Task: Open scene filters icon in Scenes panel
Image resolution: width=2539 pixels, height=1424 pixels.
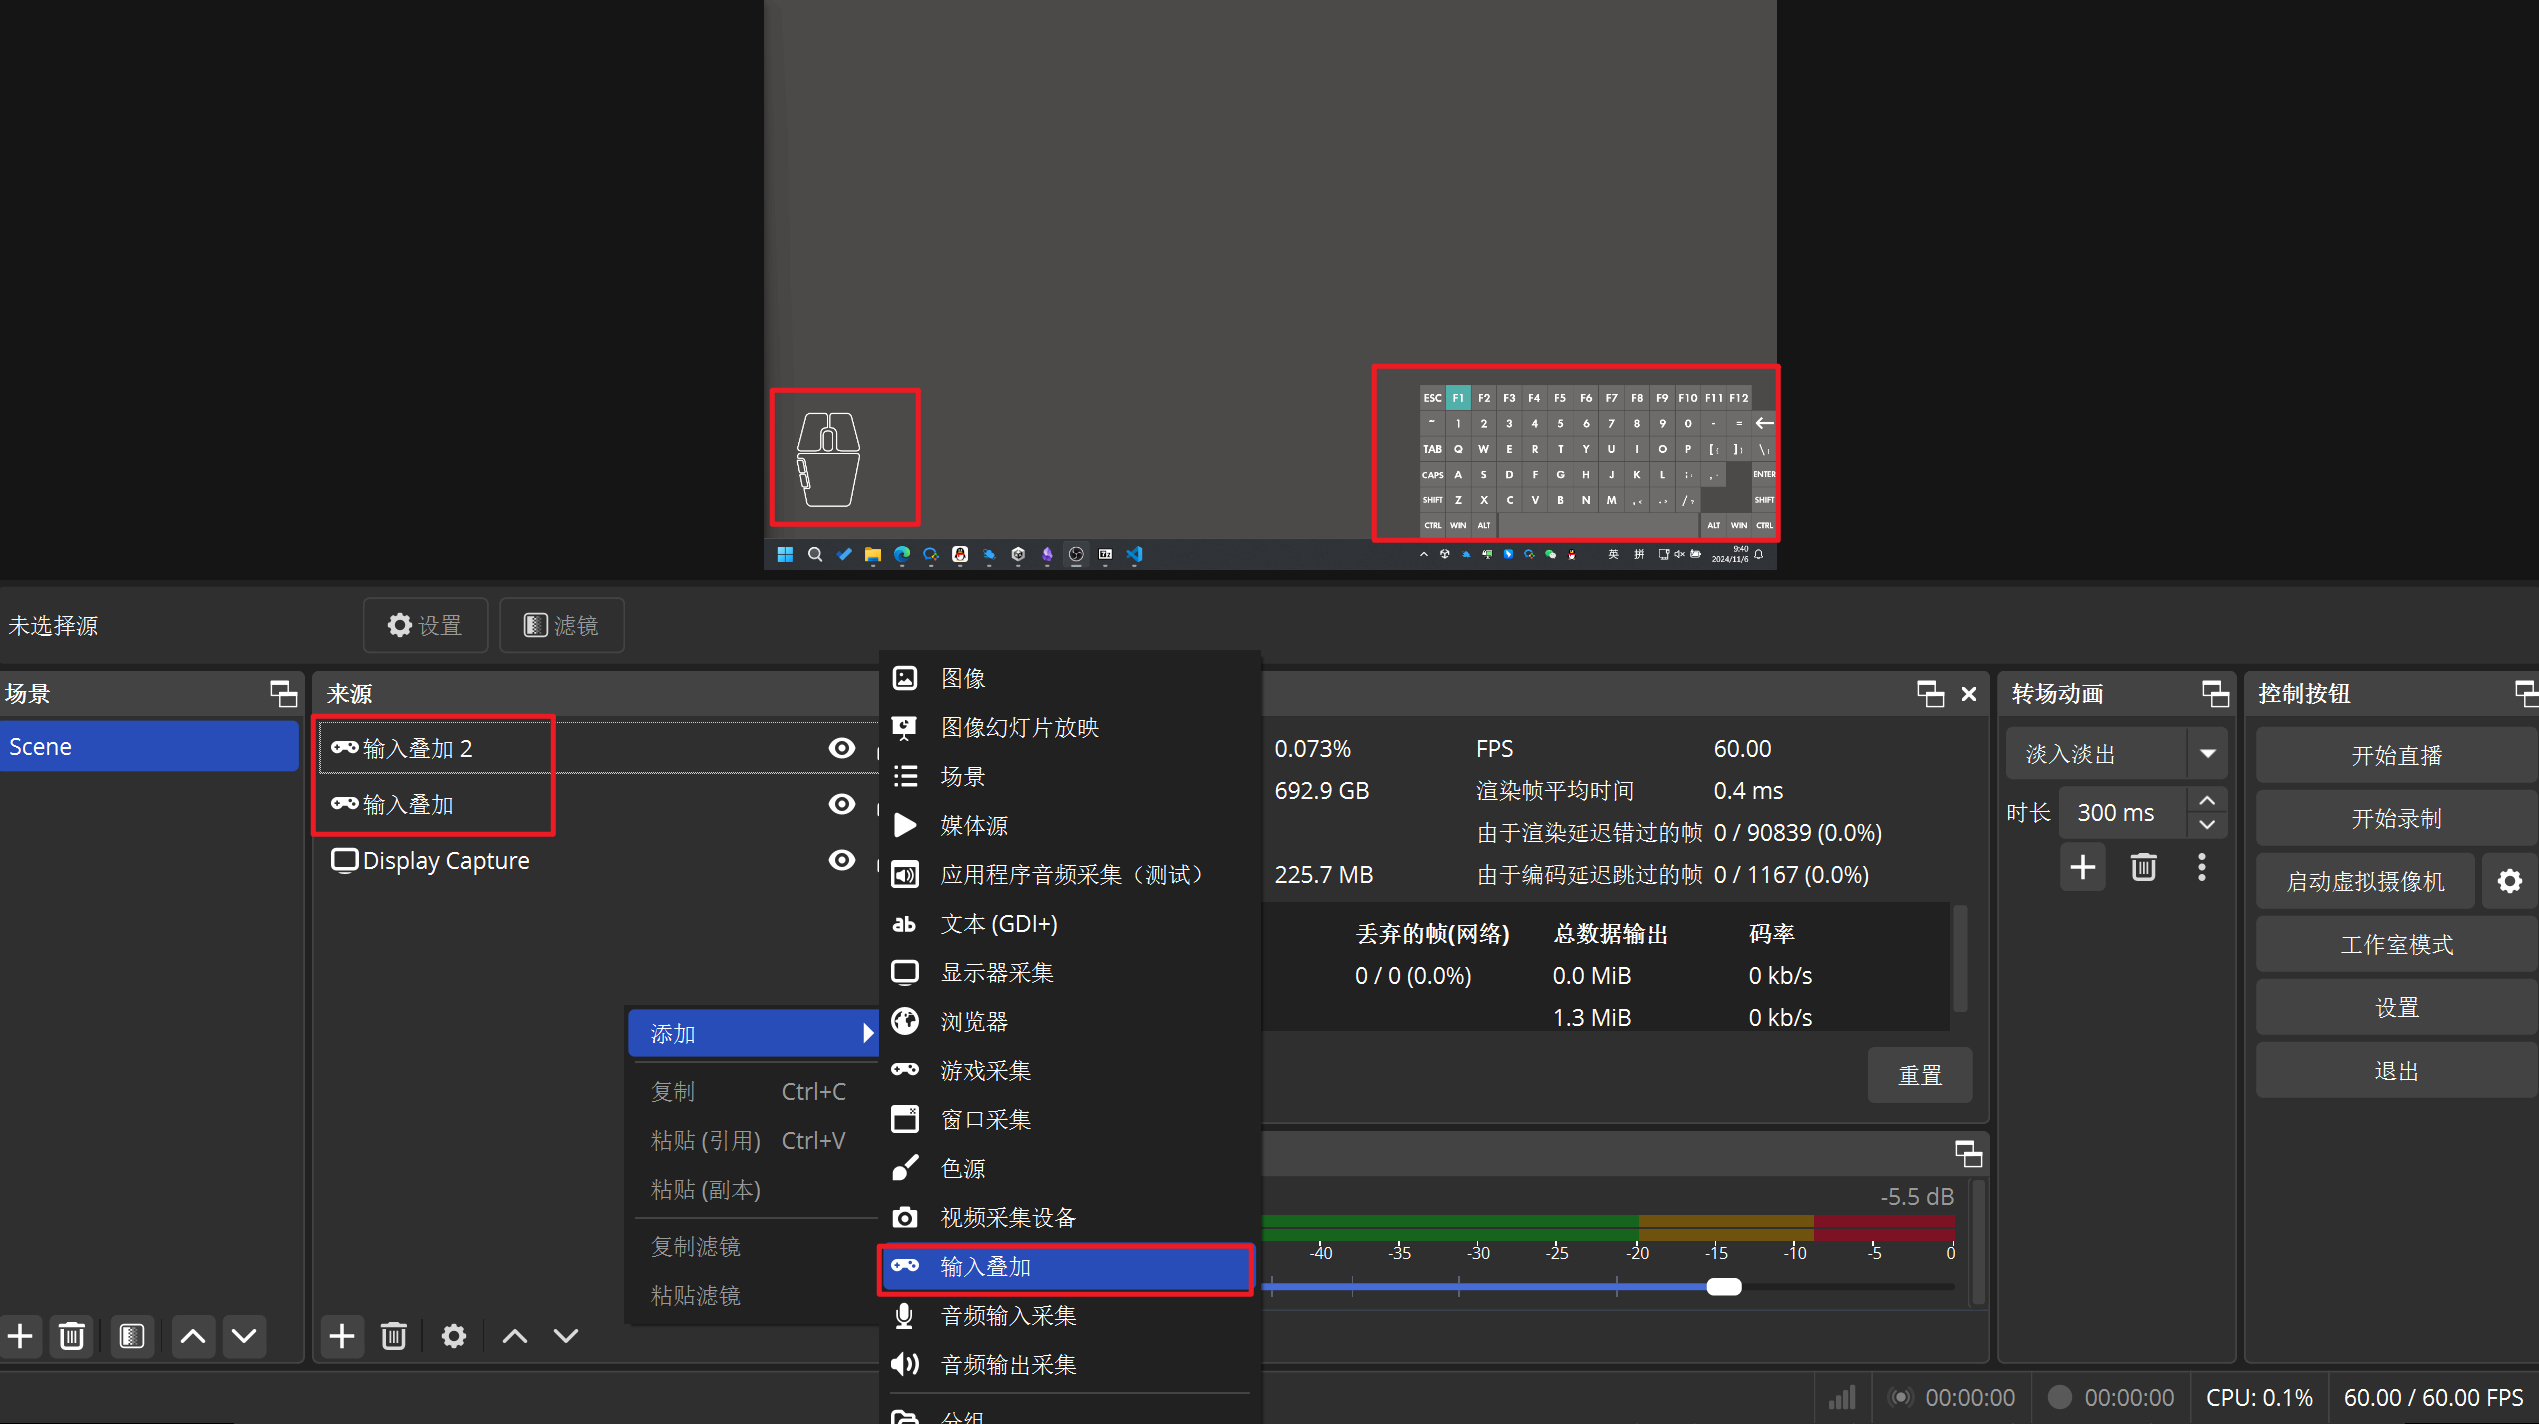Action: [132, 1336]
